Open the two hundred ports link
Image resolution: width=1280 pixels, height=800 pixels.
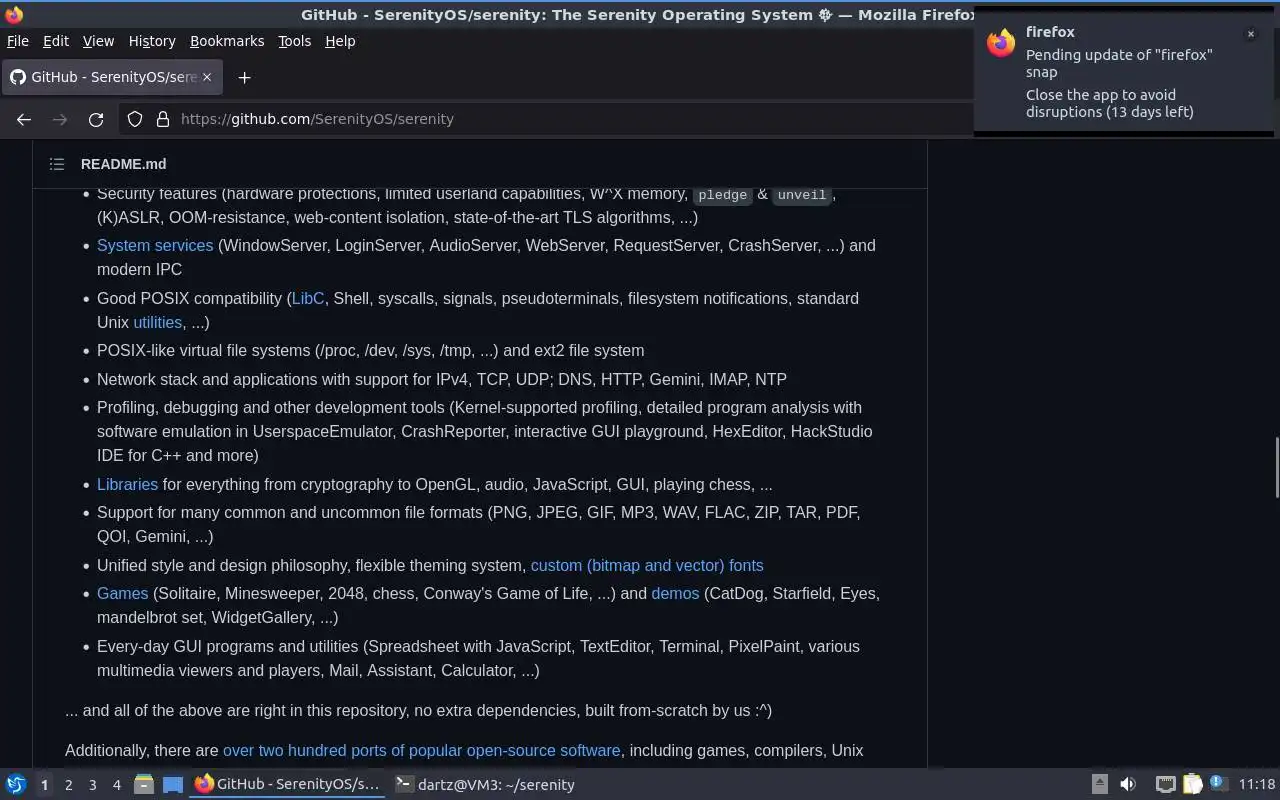click(x=421, y=750)
